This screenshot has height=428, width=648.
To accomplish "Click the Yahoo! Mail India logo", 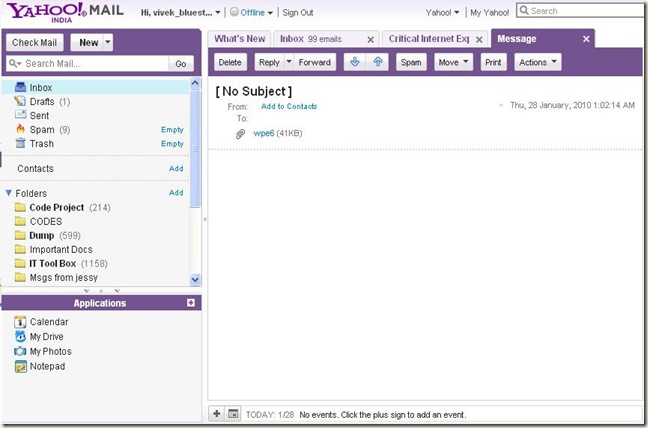I will point(65,12).
